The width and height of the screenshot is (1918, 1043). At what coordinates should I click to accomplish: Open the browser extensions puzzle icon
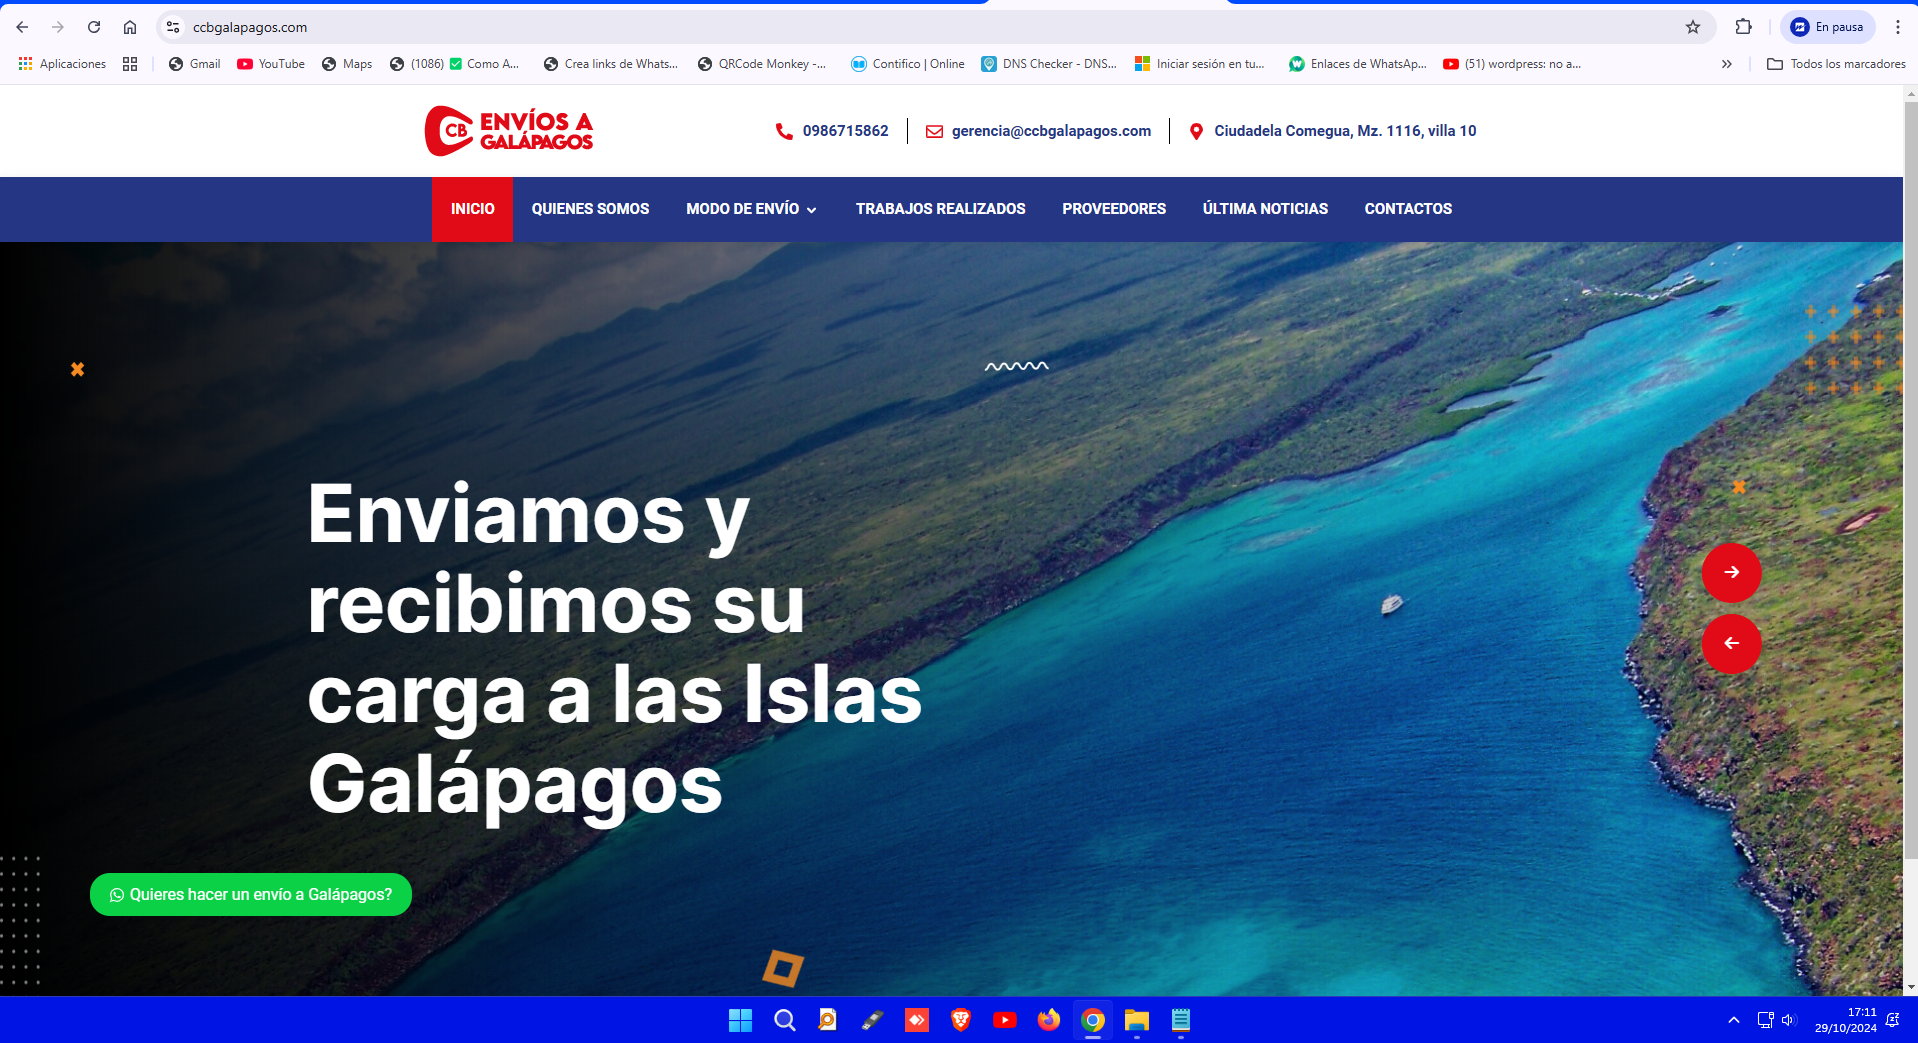pyautogui.click(x=1743, y=27)
